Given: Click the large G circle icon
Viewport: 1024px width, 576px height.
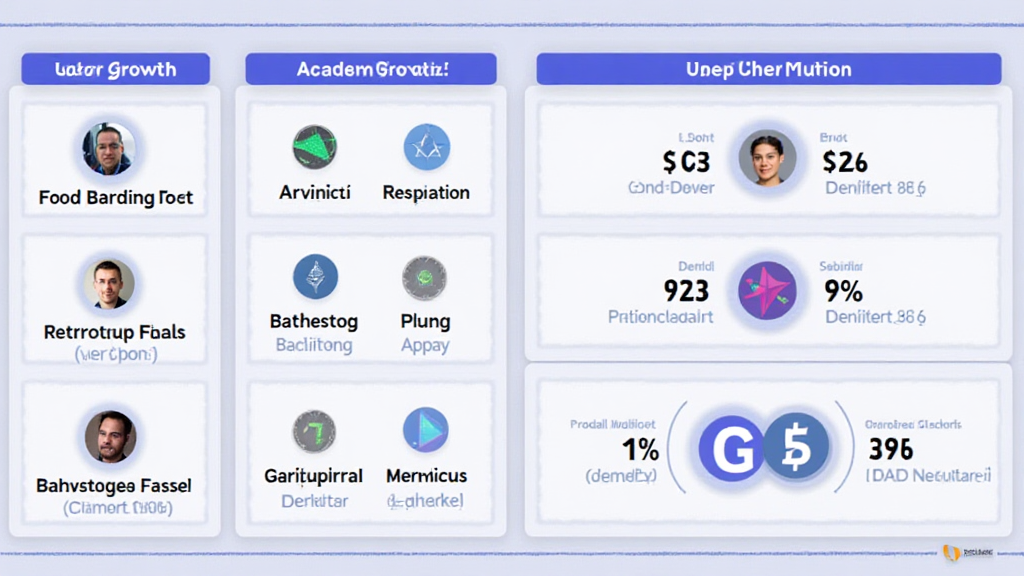Looking at the screenshot, I should coord(731,447).
